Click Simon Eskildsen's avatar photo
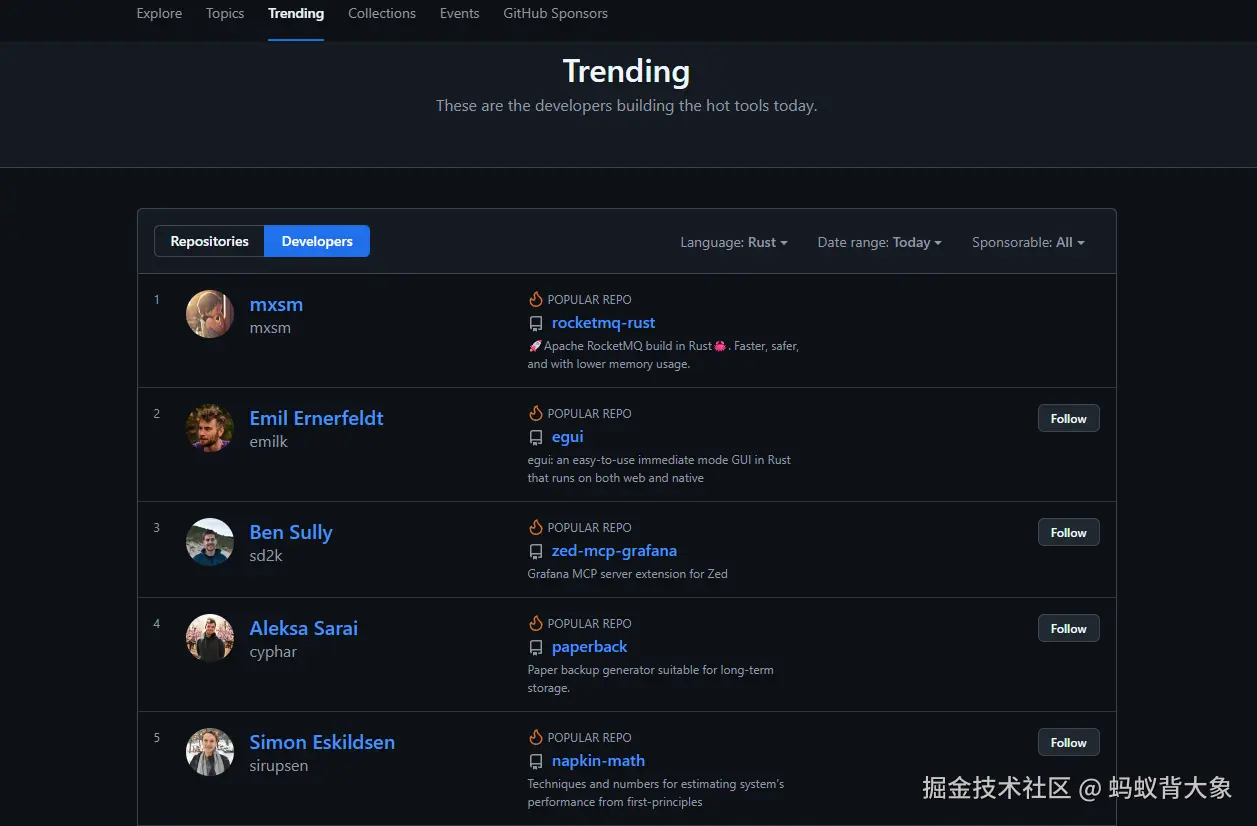The height and width of the screenshot is (826, 1257). click(210, 752)
